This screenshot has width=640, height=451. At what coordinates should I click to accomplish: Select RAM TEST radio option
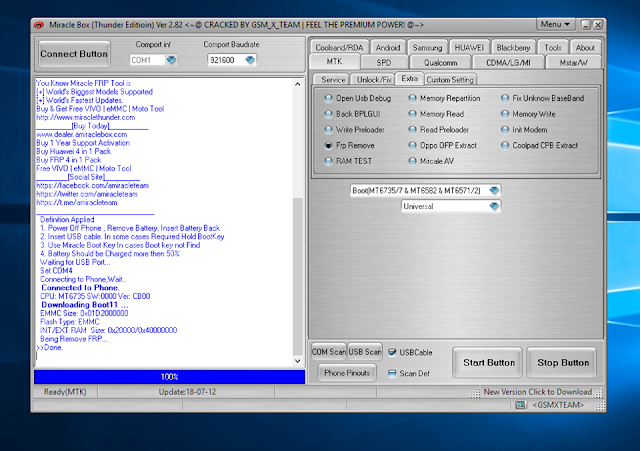tap(328, 161)
